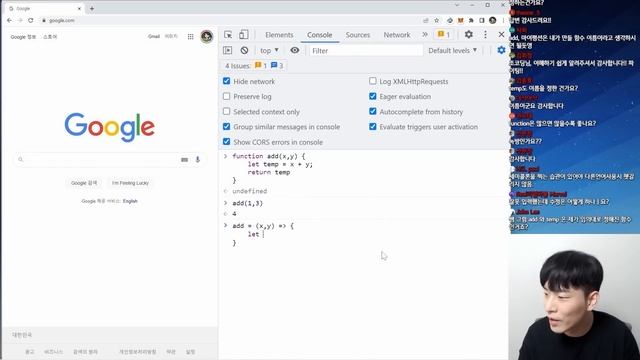Focus the Google search box

[x=109, y=160]
